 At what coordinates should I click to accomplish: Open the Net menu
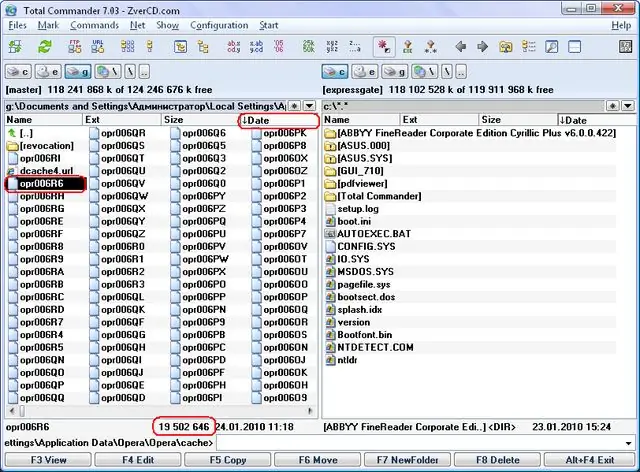point(138,25)
